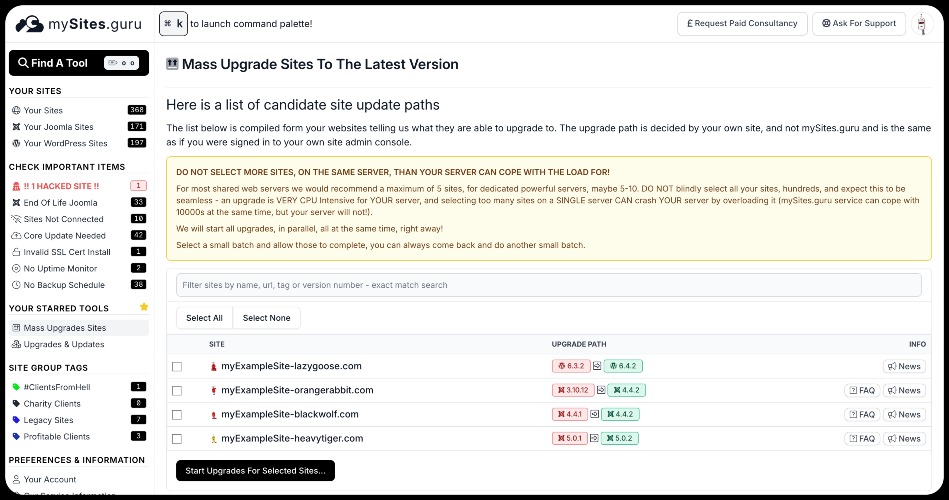
Task: Click the green 5.0.2 version badge
Action: (619, 438)
